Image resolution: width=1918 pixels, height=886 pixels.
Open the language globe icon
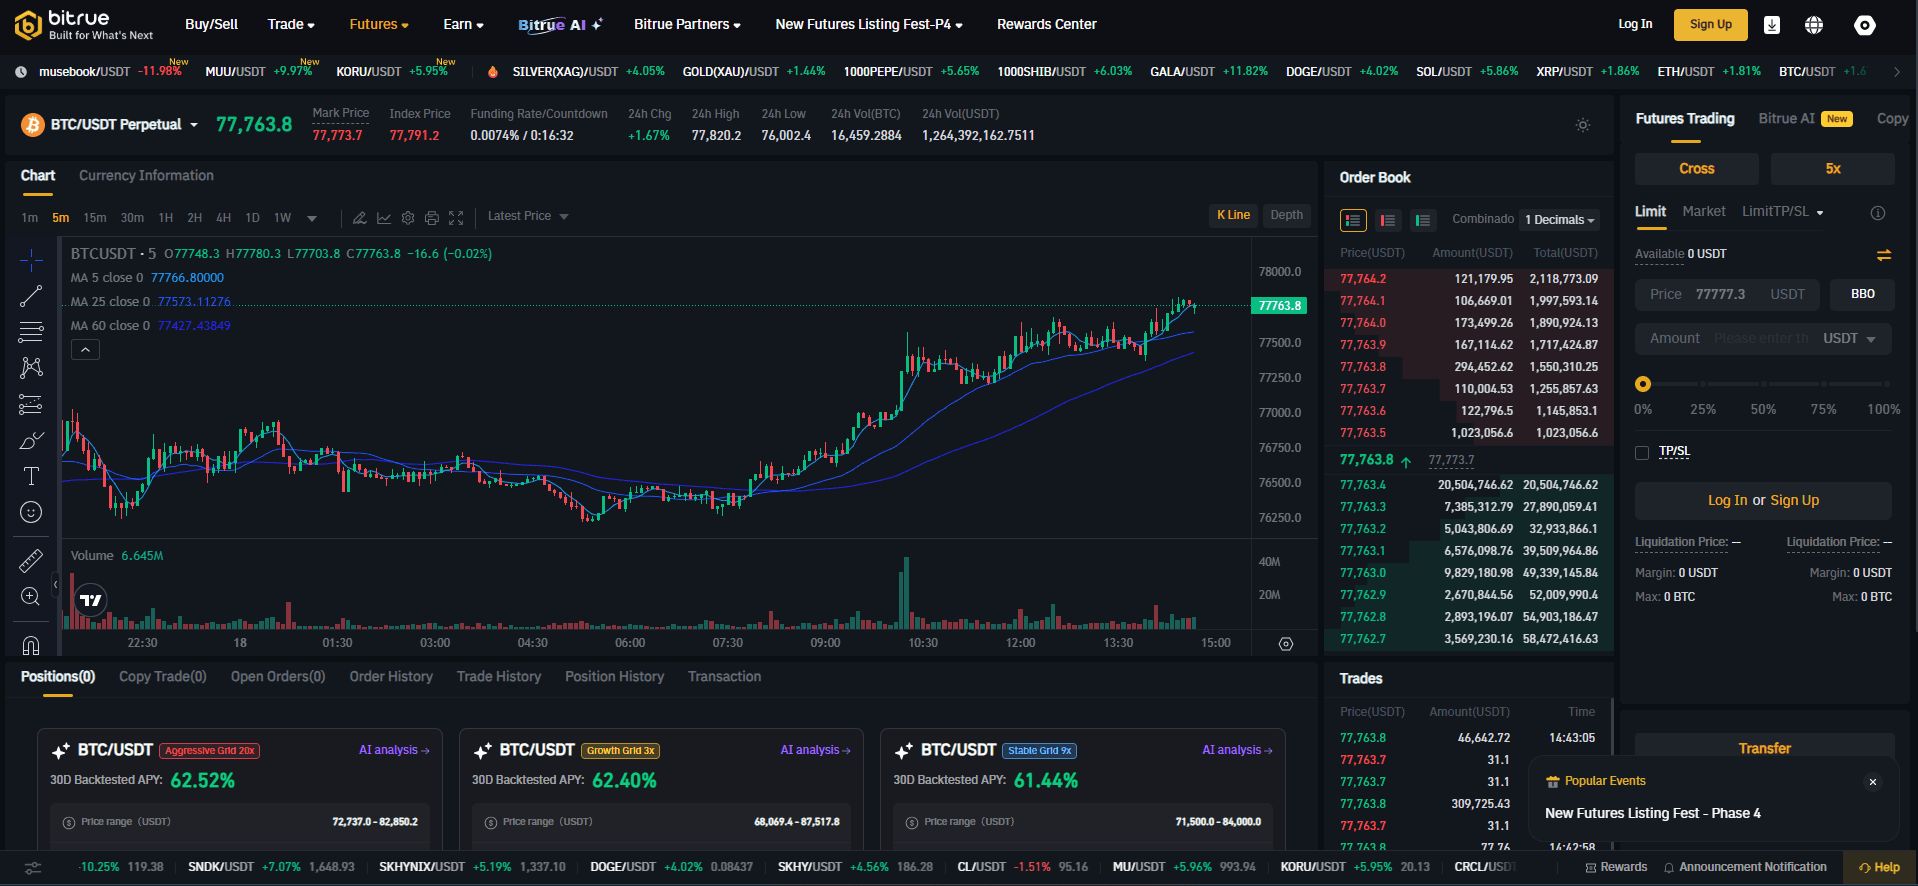coord(1814,25)
